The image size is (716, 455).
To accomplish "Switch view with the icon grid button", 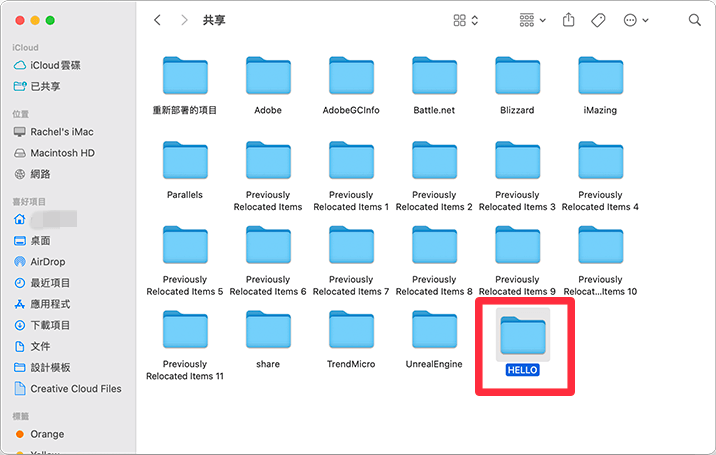I will pos(466,20).
